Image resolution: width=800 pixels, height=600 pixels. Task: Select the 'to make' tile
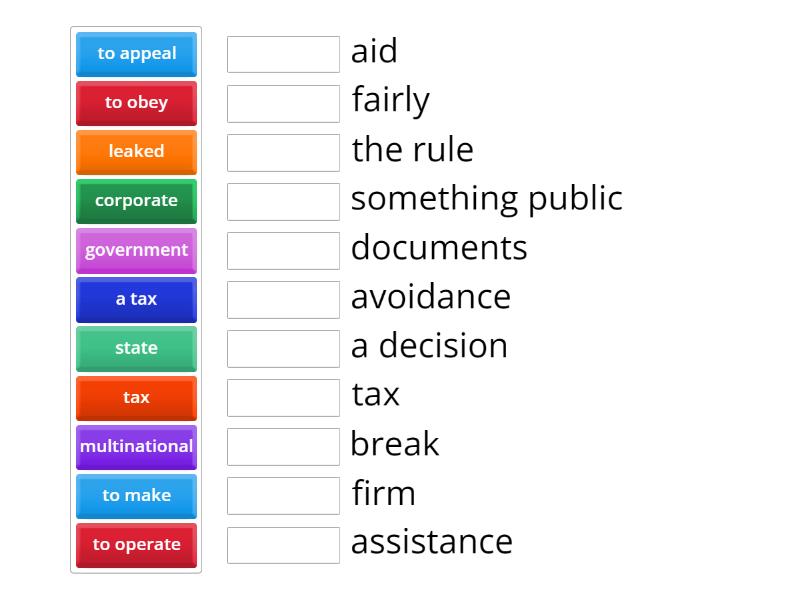[x=136, y=495]
